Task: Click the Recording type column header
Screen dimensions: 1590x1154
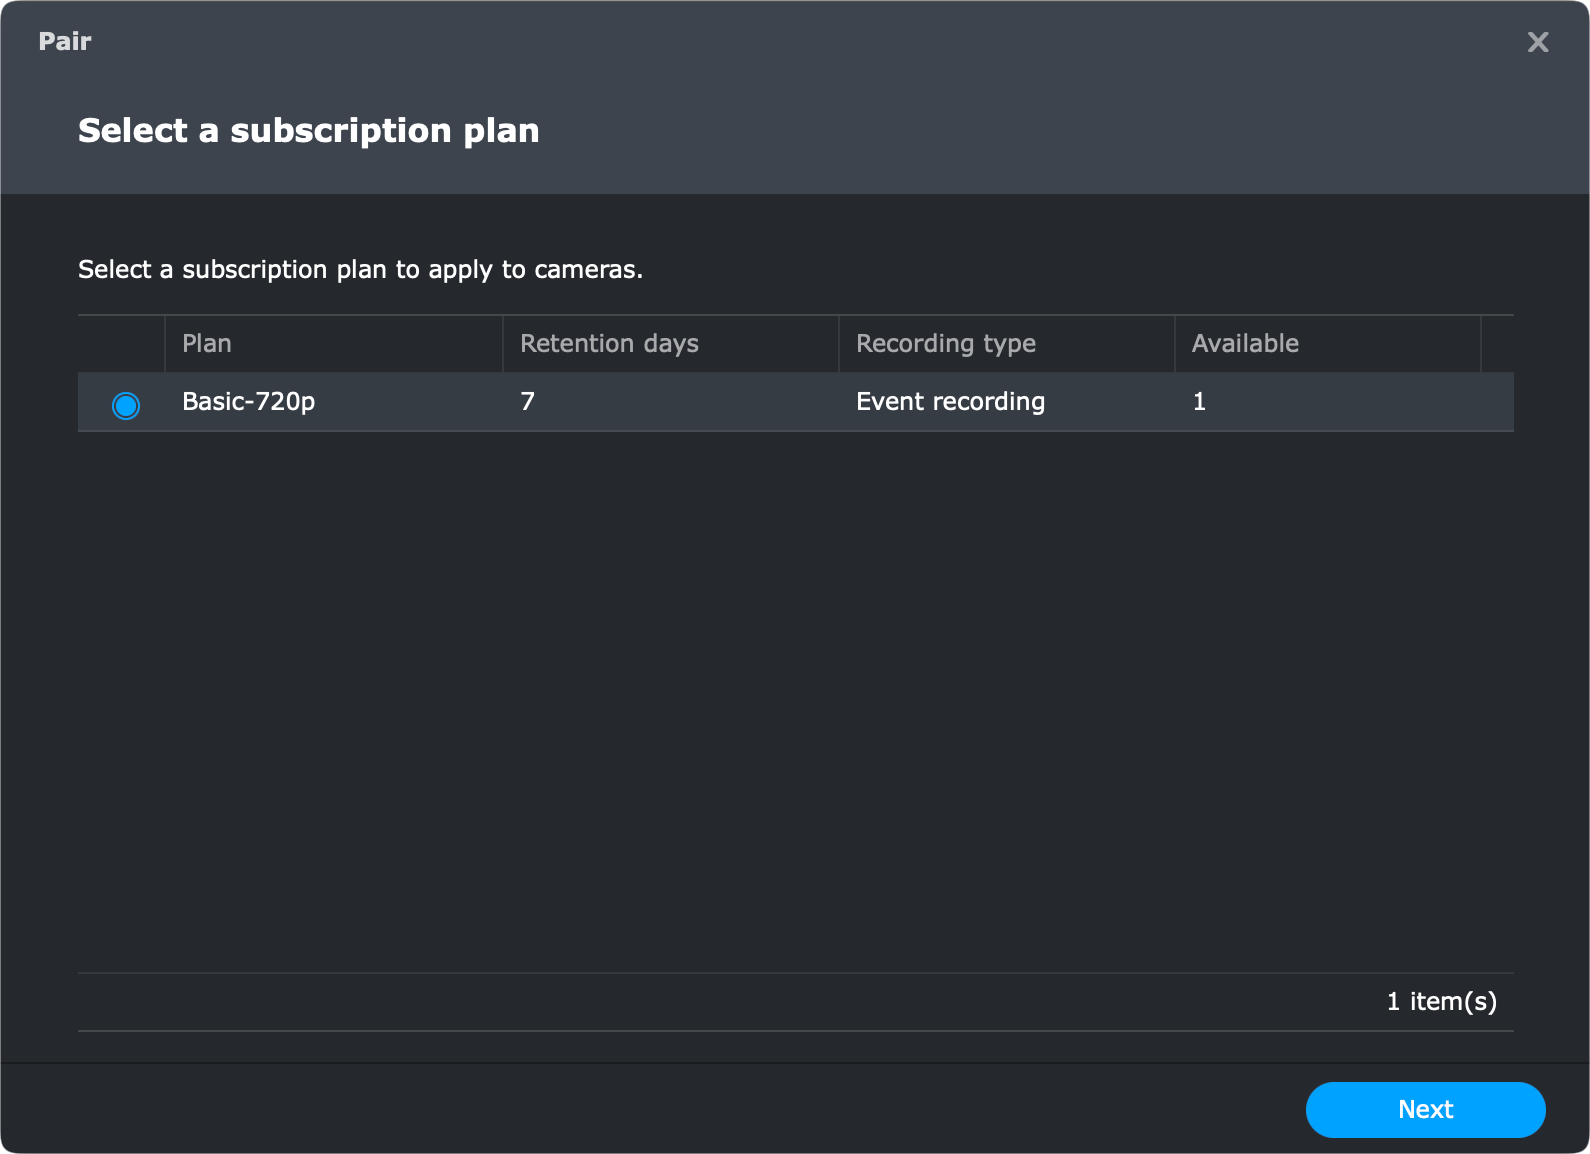Action: [x=1006, y=344]
